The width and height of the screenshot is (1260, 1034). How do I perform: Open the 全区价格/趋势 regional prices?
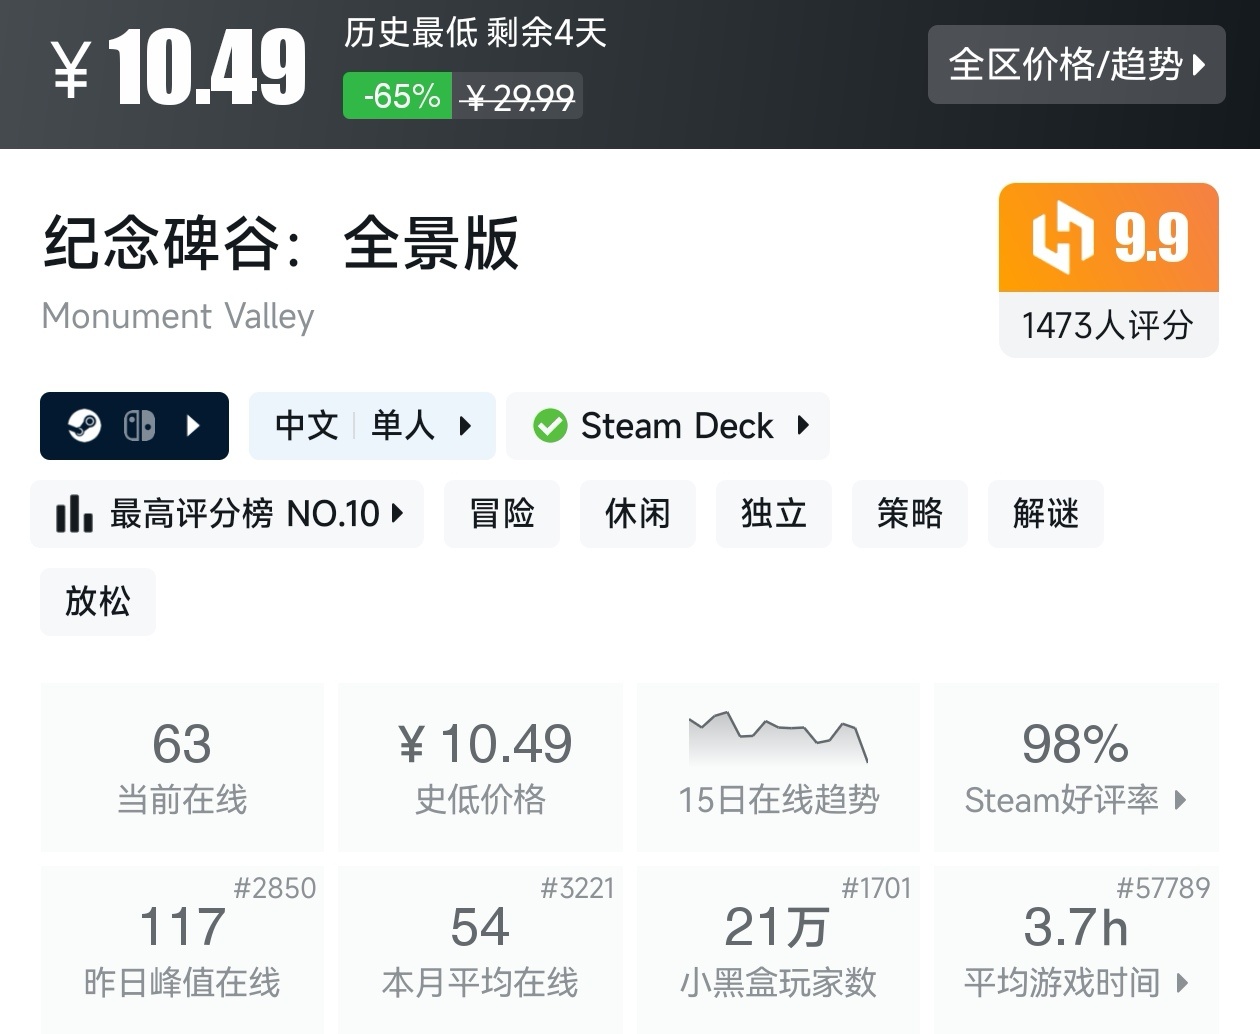coord(1076,65)
